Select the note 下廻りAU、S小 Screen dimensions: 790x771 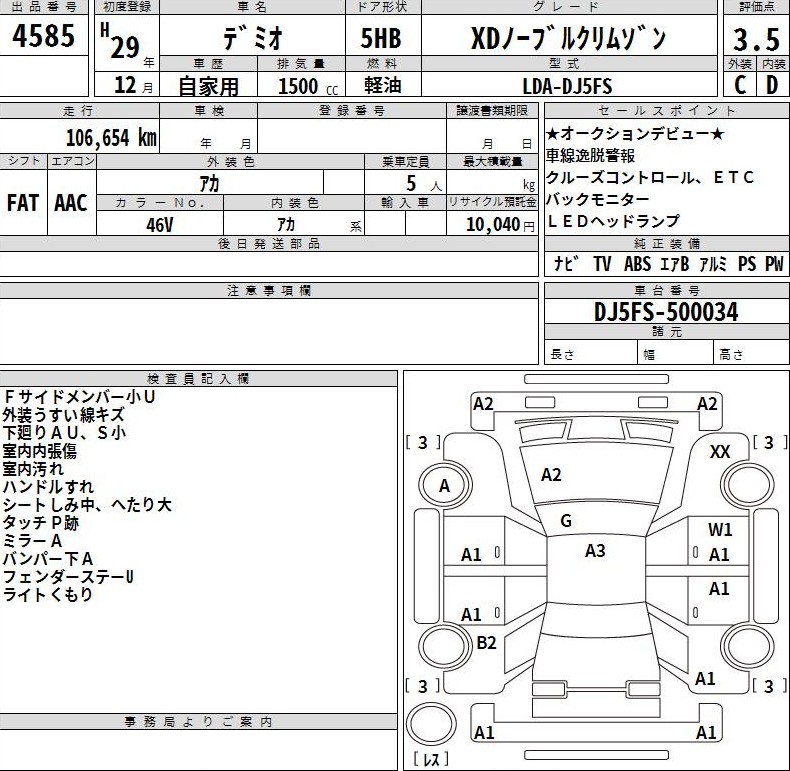pos(64,432)
